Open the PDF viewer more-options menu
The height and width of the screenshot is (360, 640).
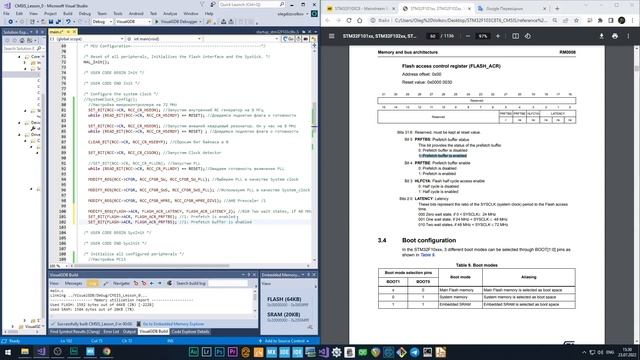628,36
